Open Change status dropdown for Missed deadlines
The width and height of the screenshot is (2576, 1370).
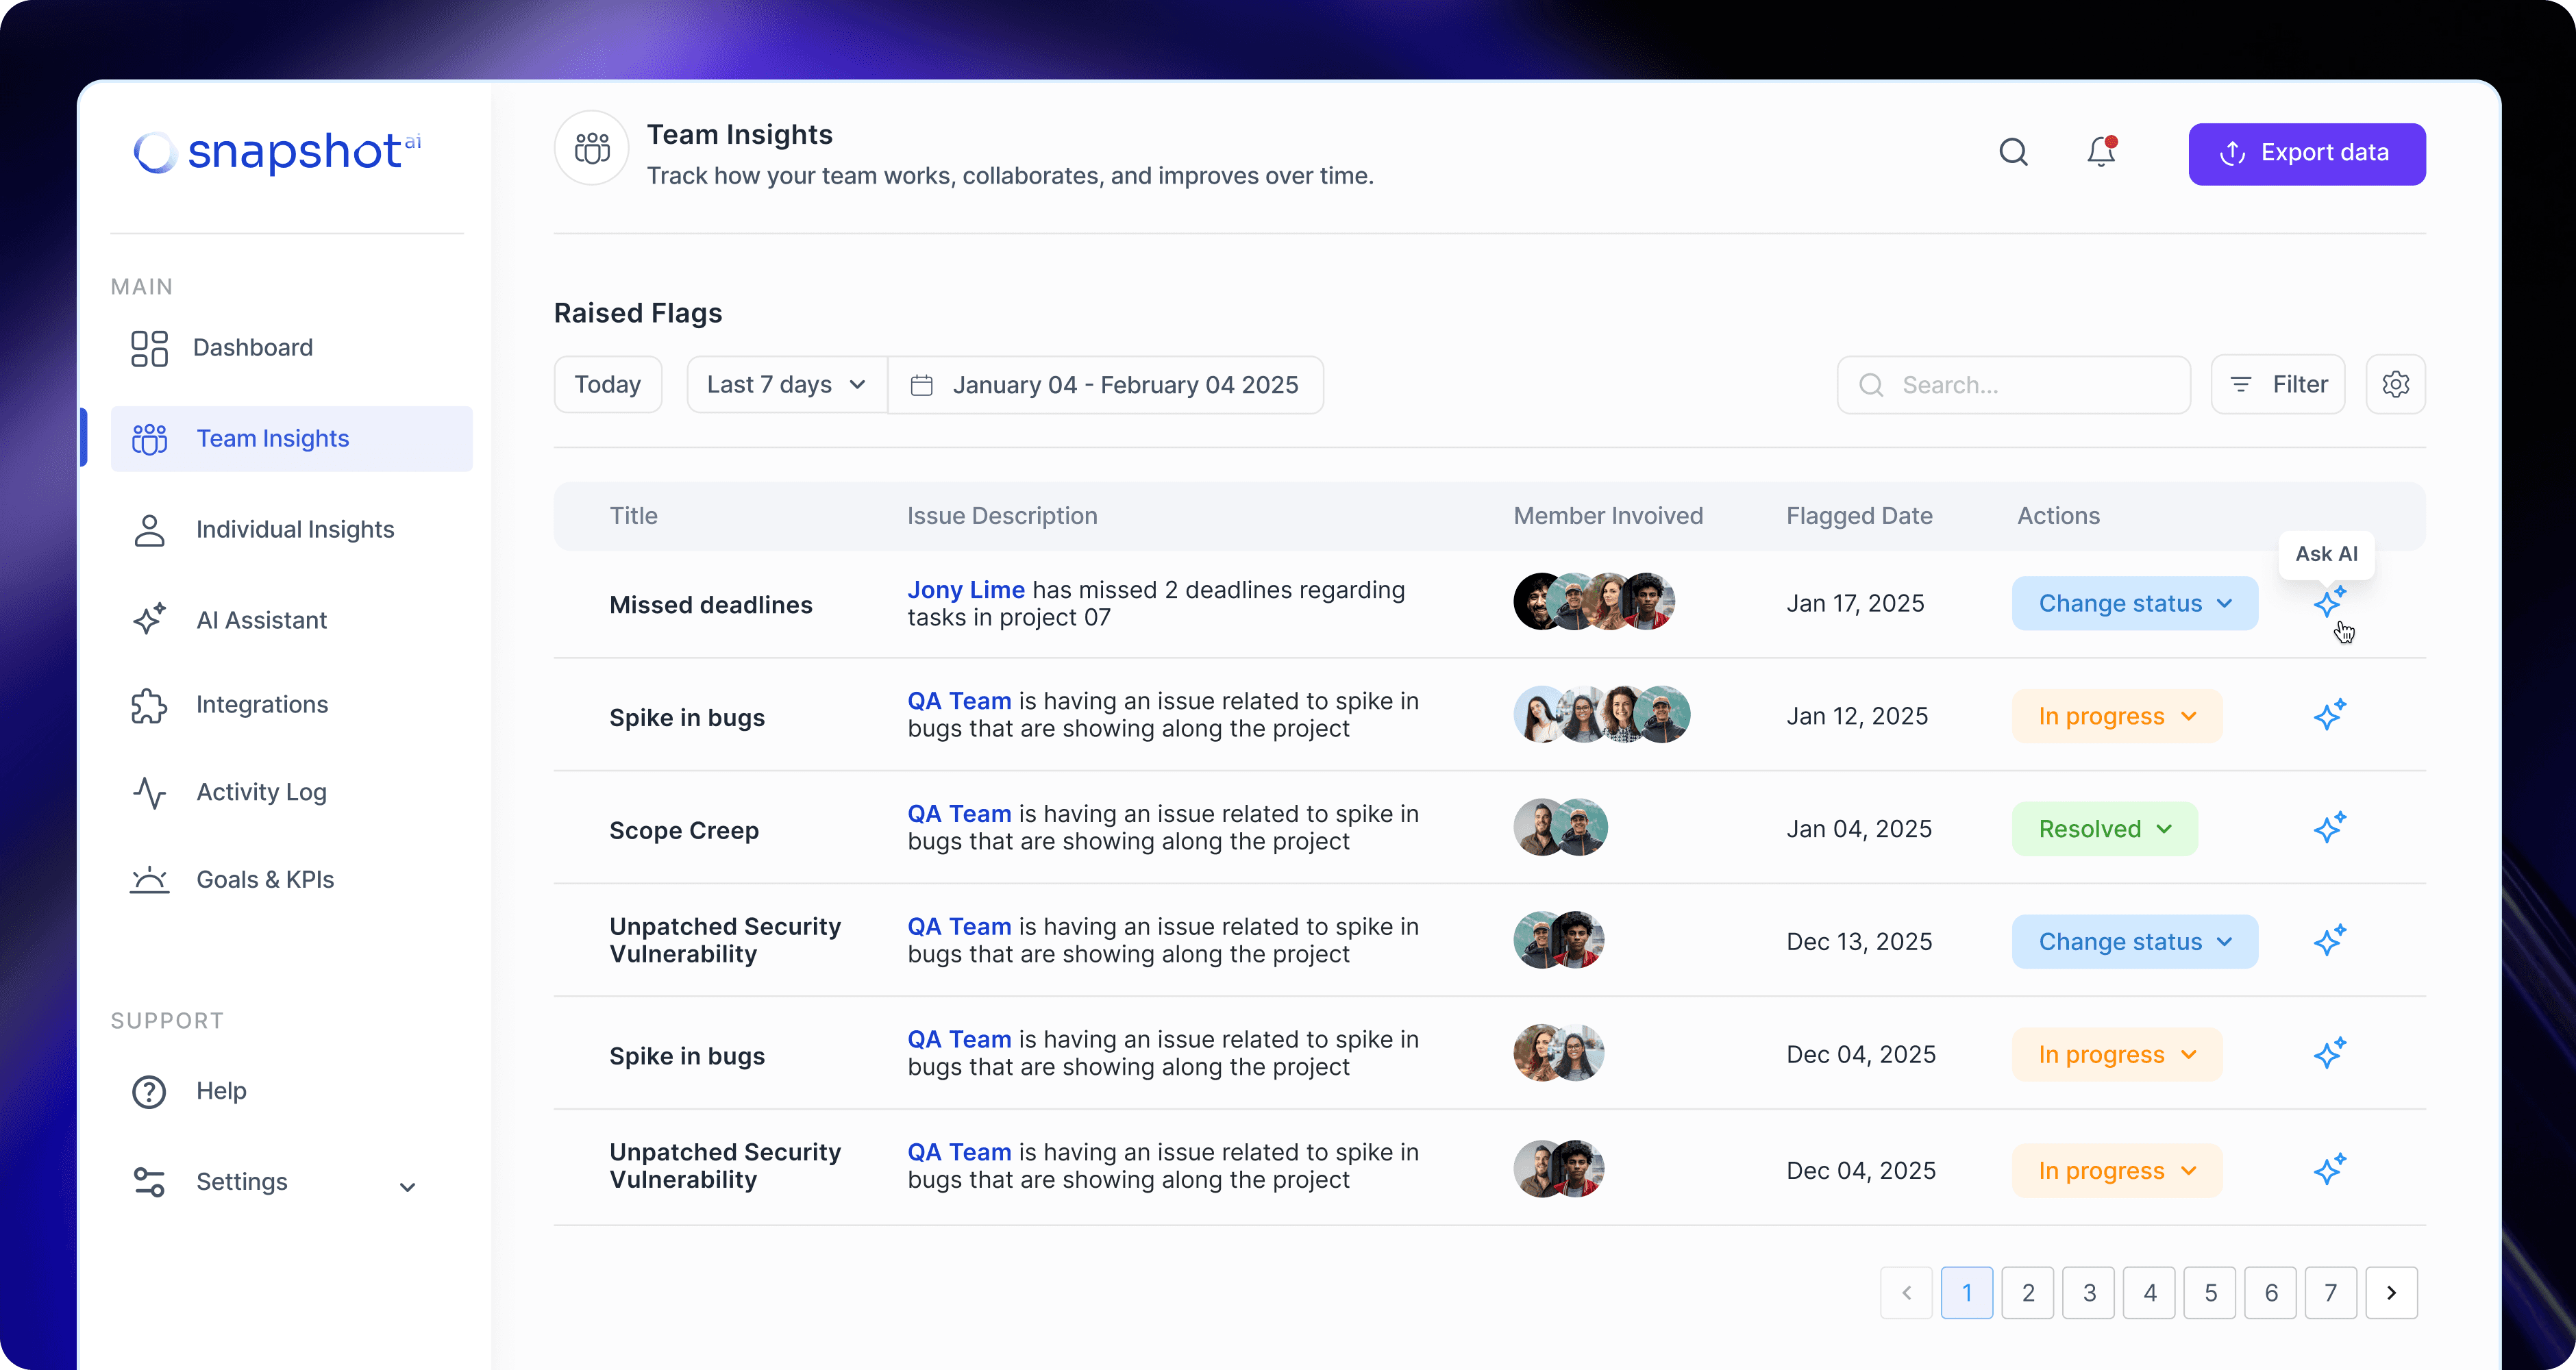point(2134,603)
